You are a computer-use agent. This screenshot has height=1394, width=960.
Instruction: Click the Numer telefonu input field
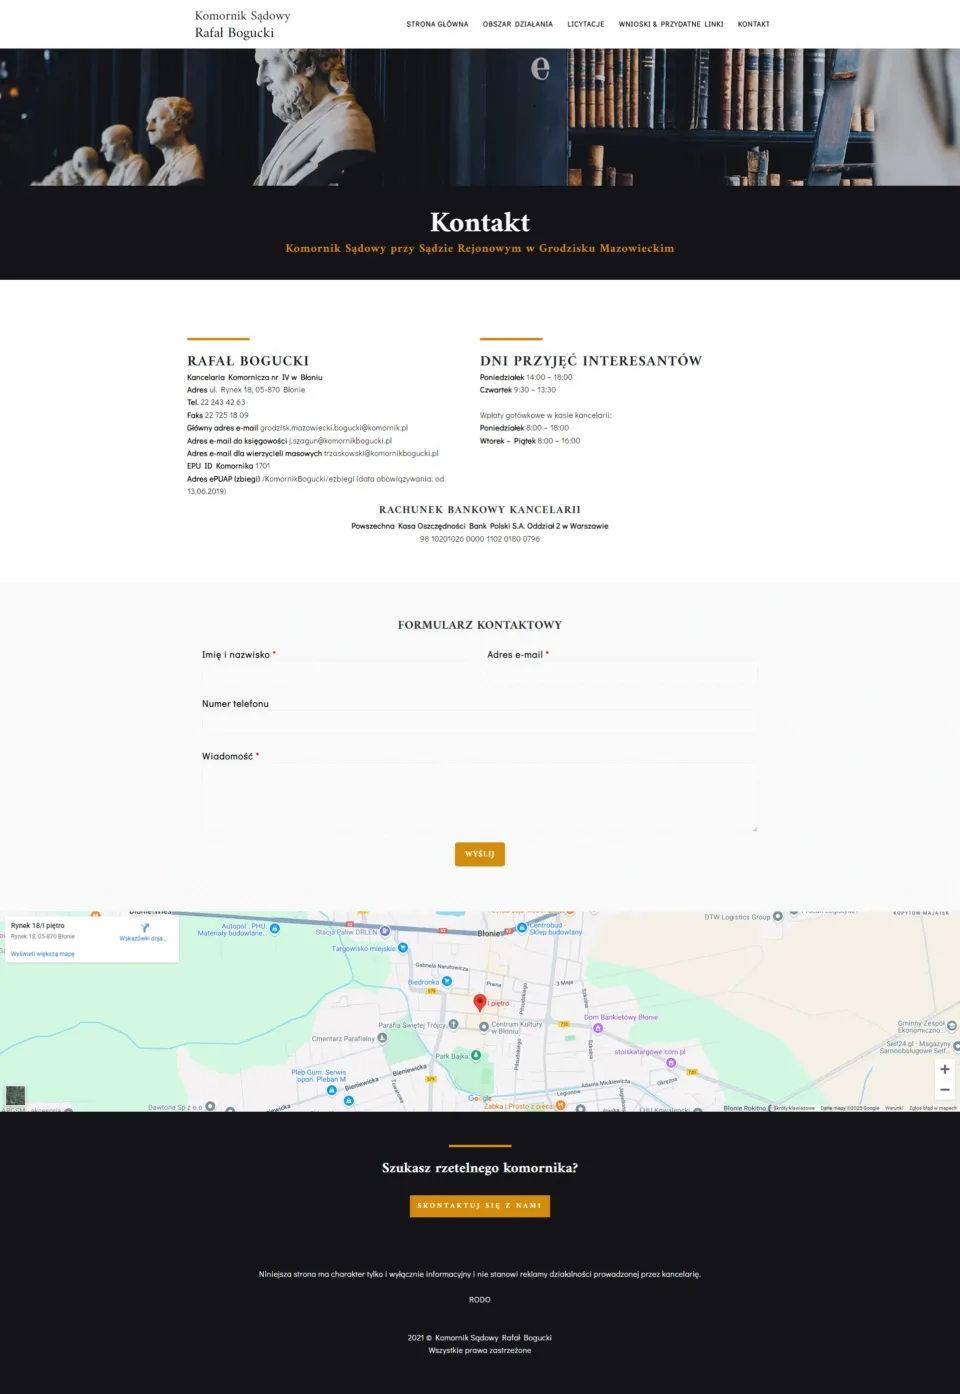coord(480,723)
